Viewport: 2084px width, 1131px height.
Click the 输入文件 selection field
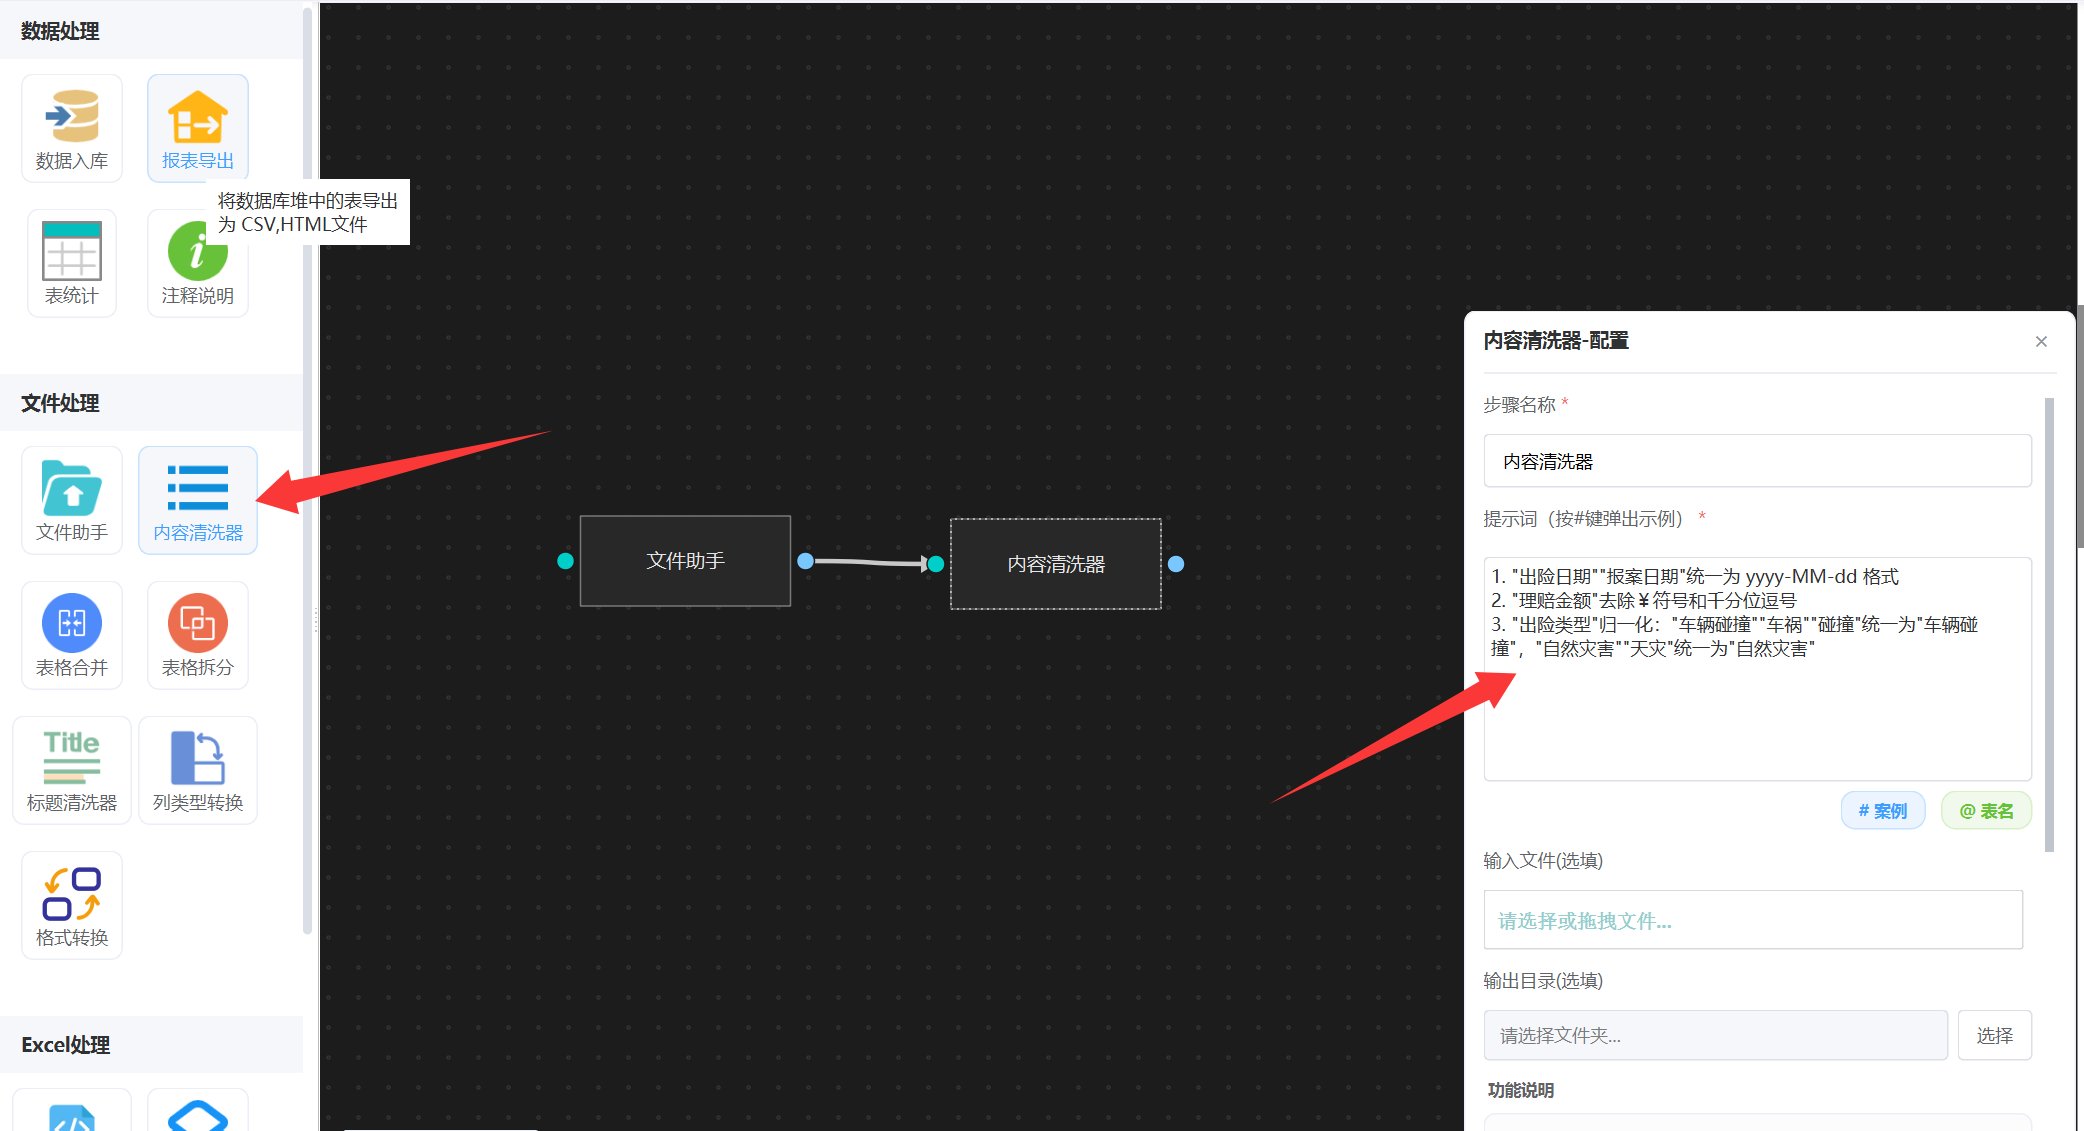[1753, 920]
